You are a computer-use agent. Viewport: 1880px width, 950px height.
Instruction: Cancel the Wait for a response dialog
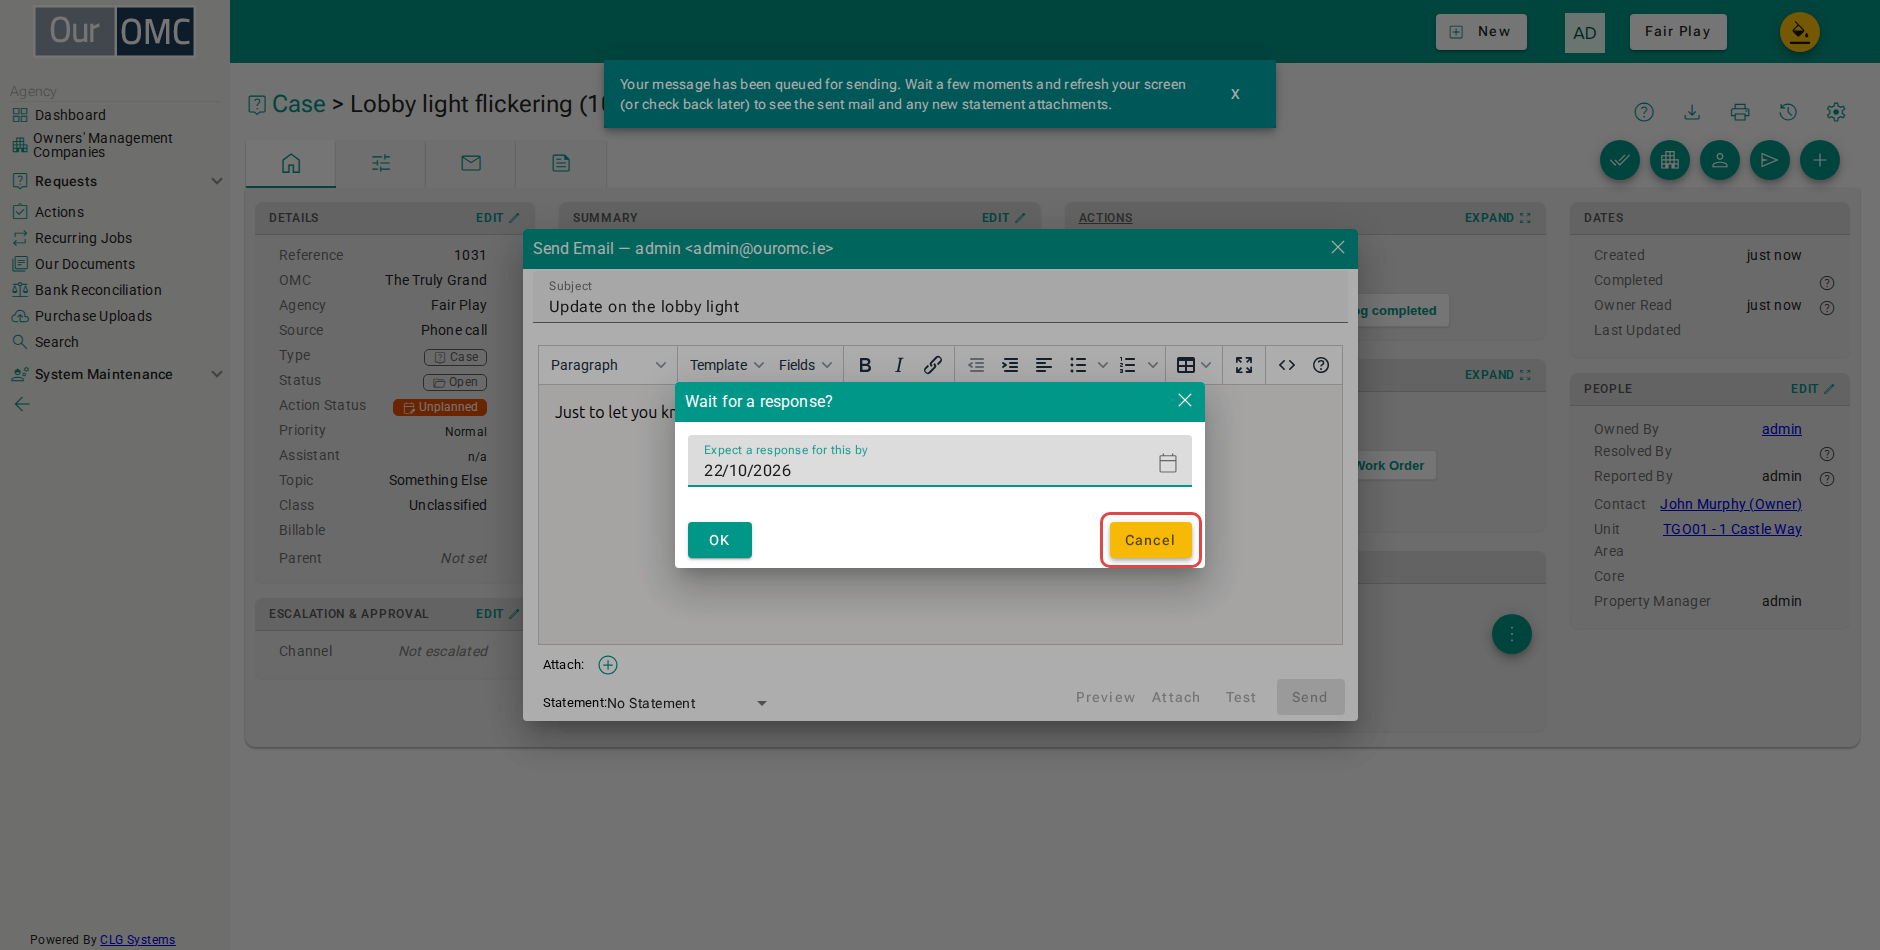pos(1150,540)
